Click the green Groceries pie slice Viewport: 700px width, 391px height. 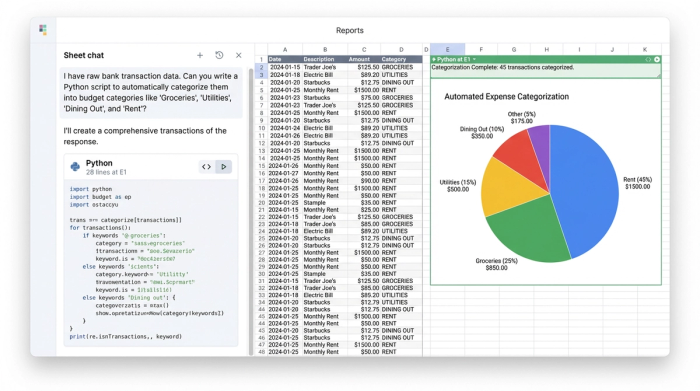click(529, 230)
